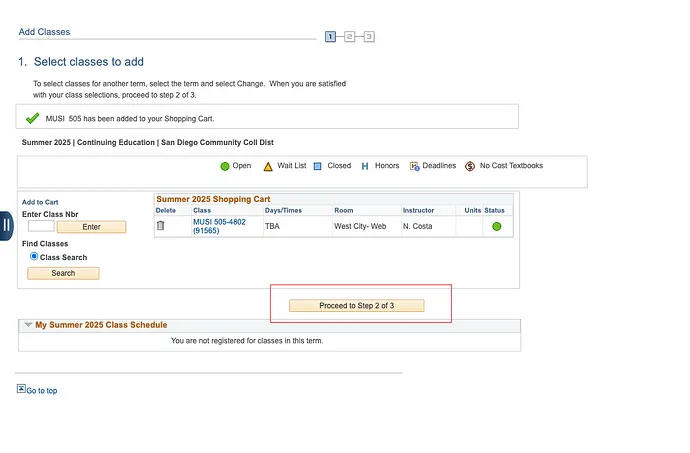Click the green checkmark confirmation icon

32,118
